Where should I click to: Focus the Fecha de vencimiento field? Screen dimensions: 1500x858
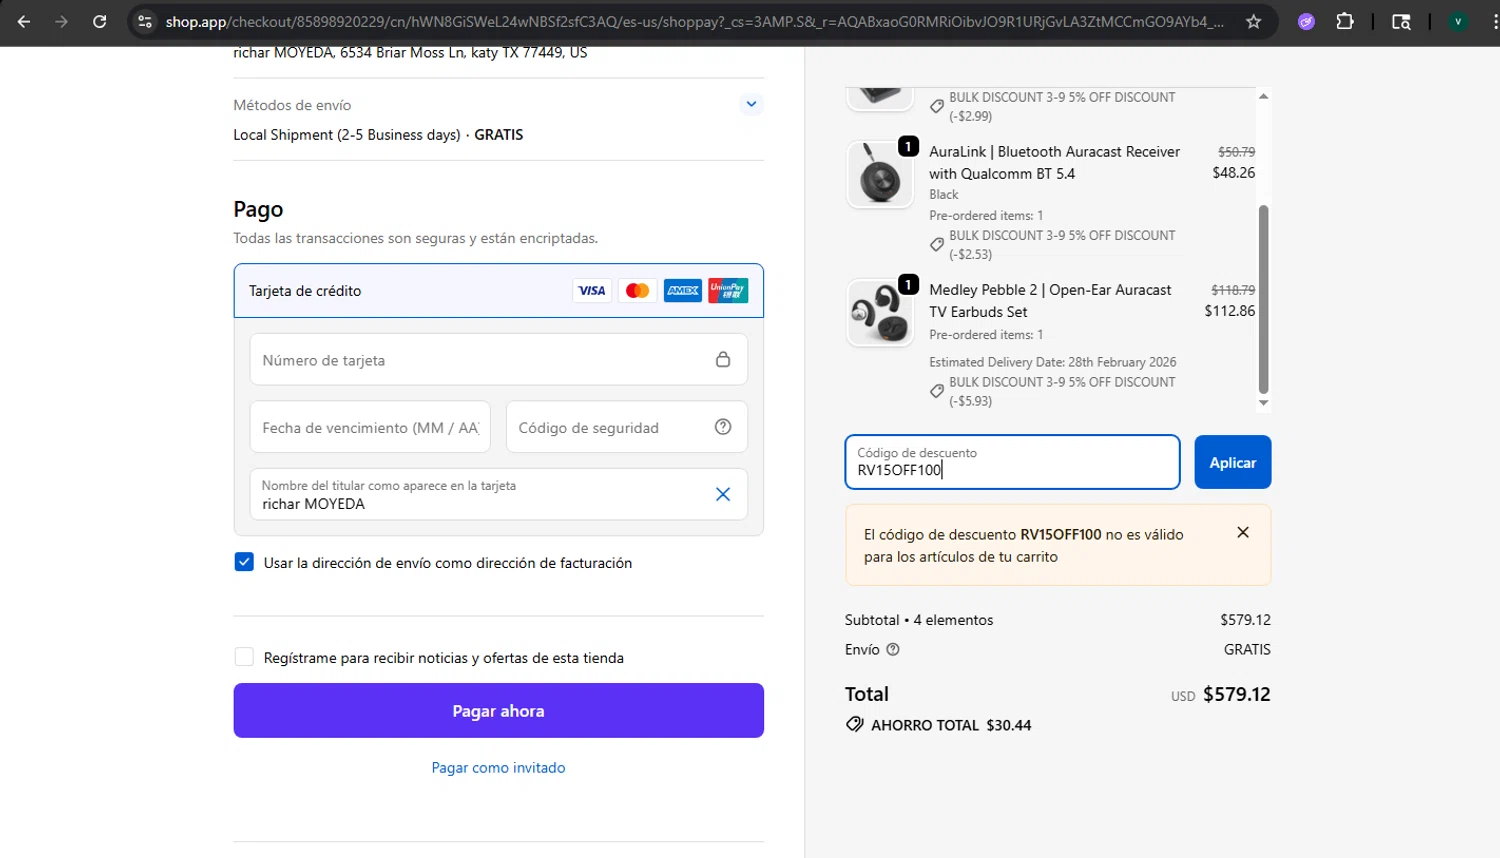coord(370,428)
